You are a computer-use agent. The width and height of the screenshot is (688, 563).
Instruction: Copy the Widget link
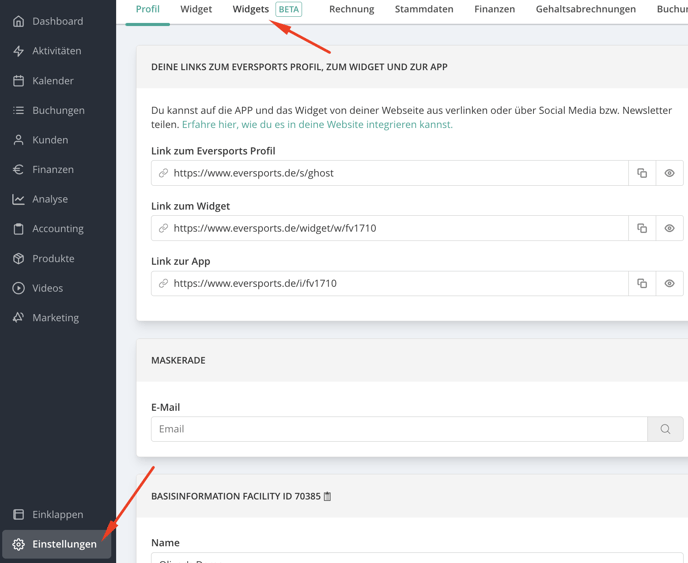[642, 228]
